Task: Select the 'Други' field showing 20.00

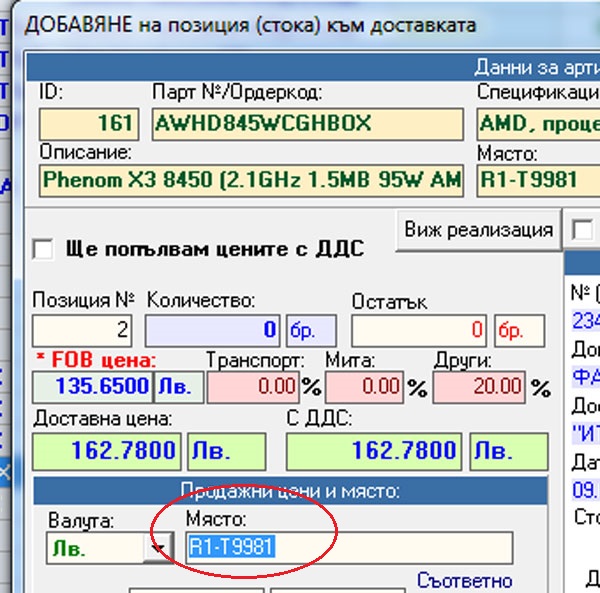Action: (x=479, y=387)
